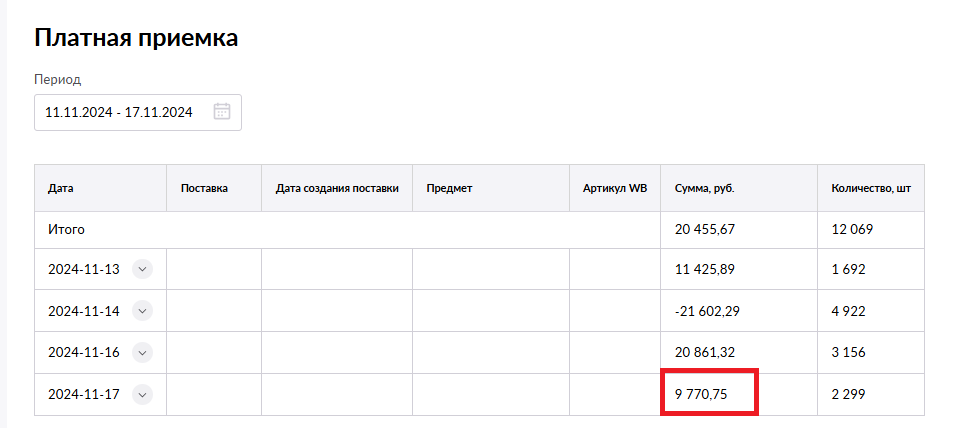Click the Количество, шт column header
The image size is (959, 428).
pos(870,188)
